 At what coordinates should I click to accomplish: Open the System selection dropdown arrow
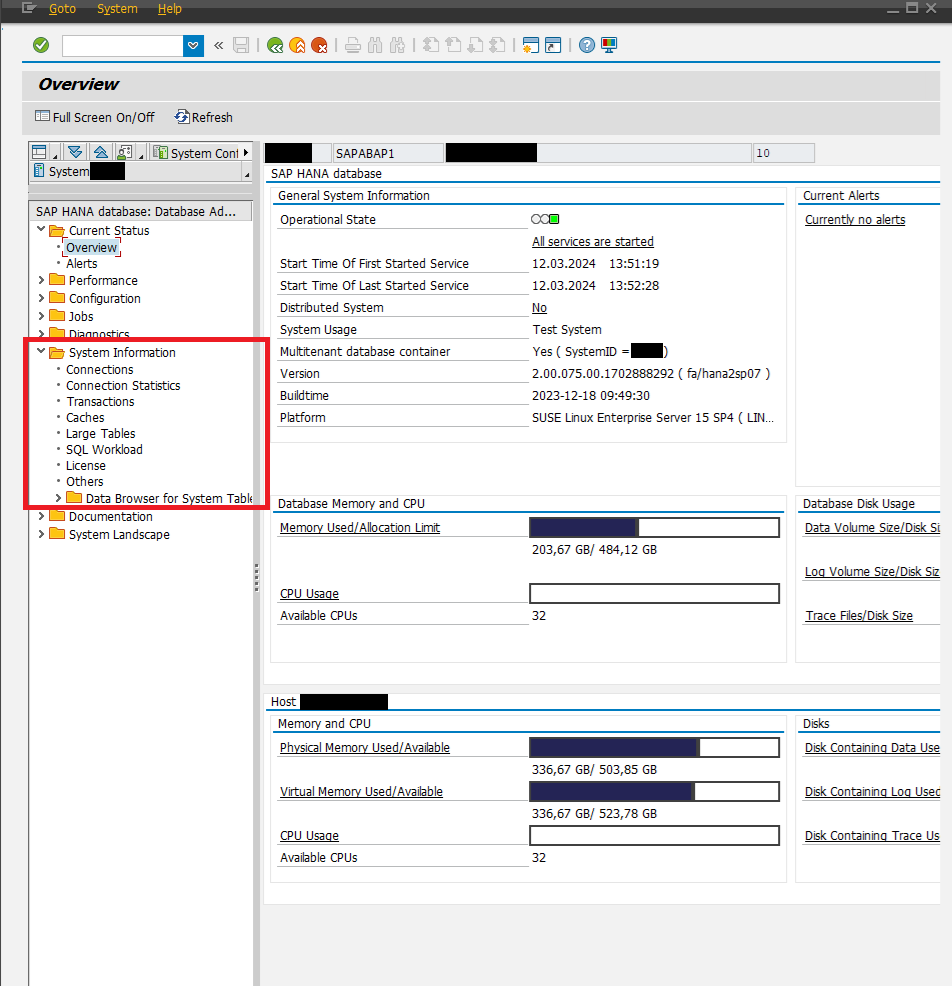pos(246,174)
